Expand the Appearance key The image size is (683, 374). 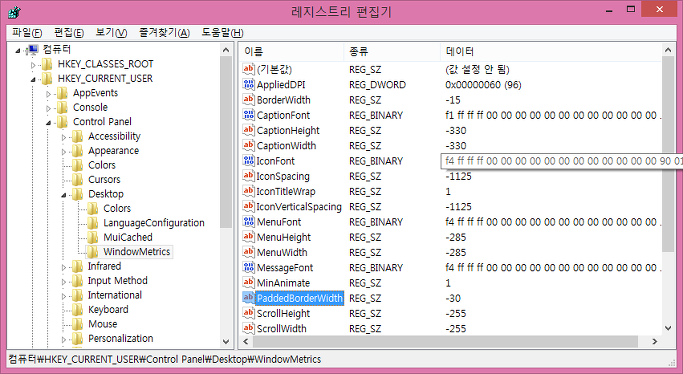coord(64,152)
